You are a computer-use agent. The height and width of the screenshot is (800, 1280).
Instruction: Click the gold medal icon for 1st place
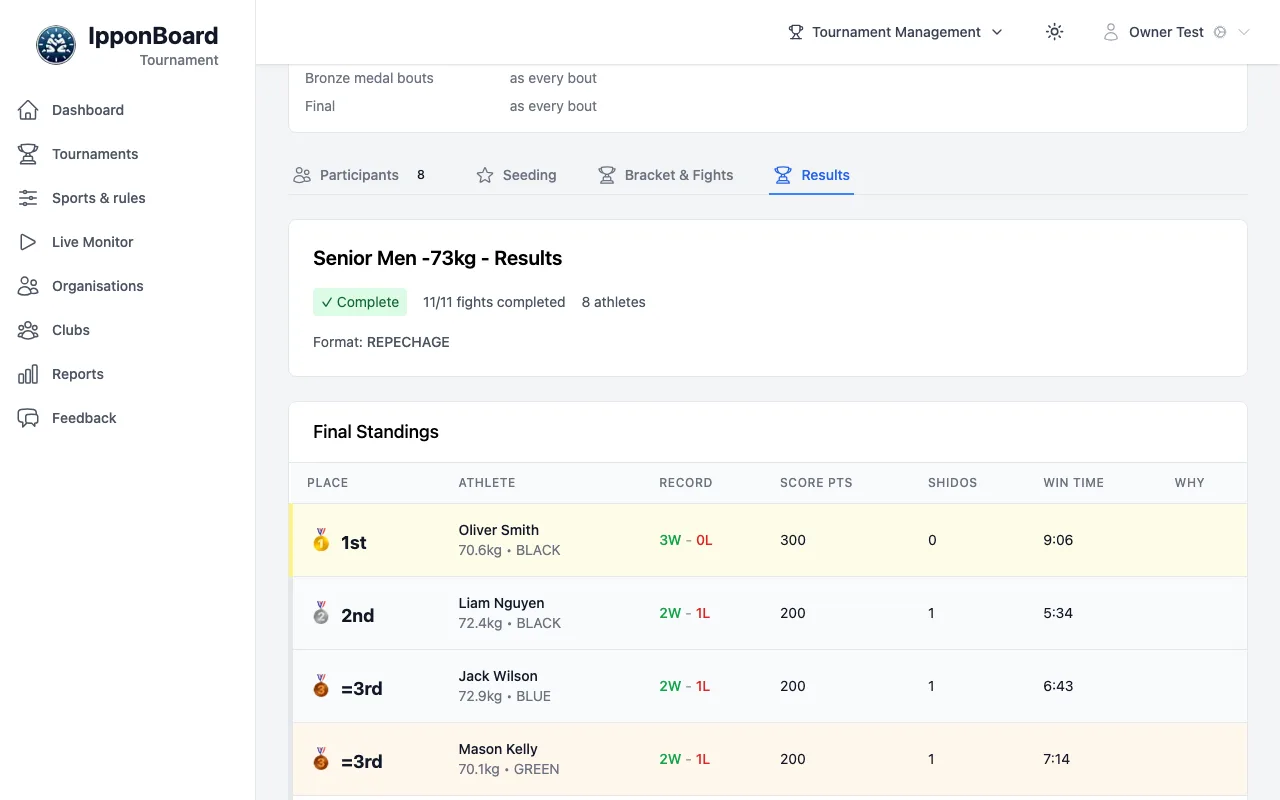pos(321,541)
